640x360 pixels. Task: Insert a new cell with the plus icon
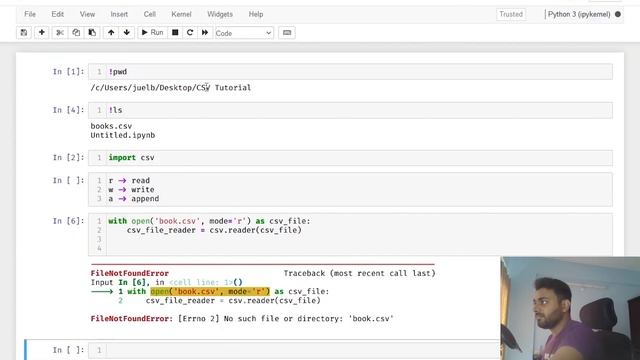click(x=42, y=33)
